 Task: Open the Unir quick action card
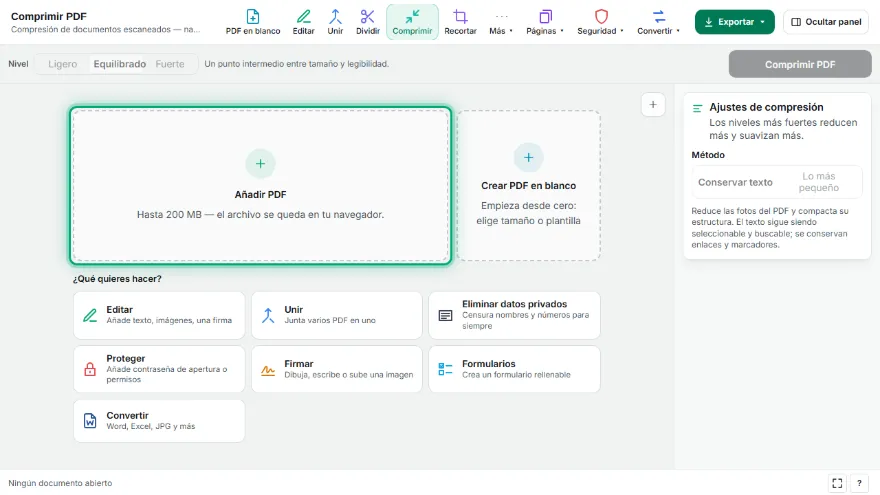pyautogui.click(x=337, y=315)
